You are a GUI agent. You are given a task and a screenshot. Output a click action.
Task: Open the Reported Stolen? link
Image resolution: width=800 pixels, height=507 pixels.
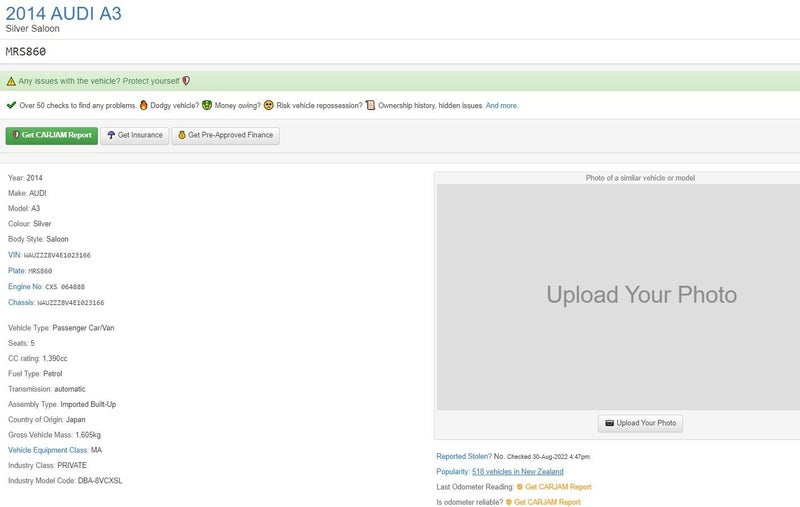(464, 457)
